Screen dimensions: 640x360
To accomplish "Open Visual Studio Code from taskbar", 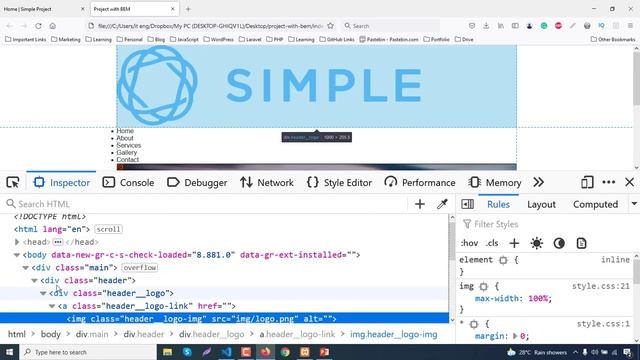I will (227, 352).
